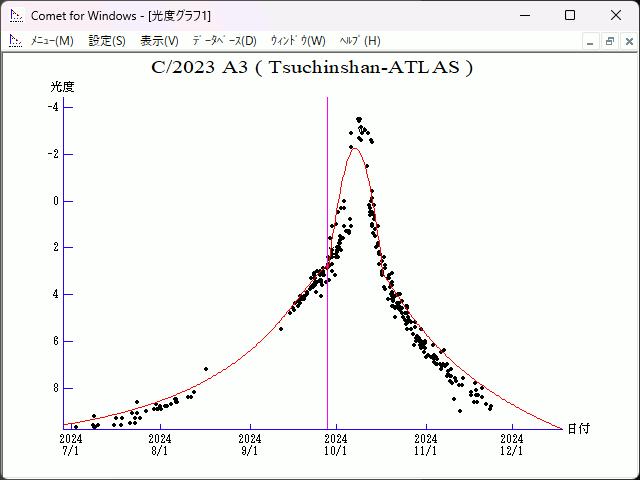
Task: Click the C/2023 A3 graph title
Action: [x=312, y=68]
